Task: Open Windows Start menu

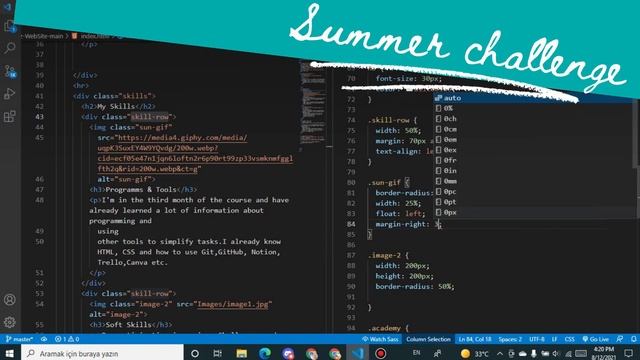Action: [x=9, y=353]
